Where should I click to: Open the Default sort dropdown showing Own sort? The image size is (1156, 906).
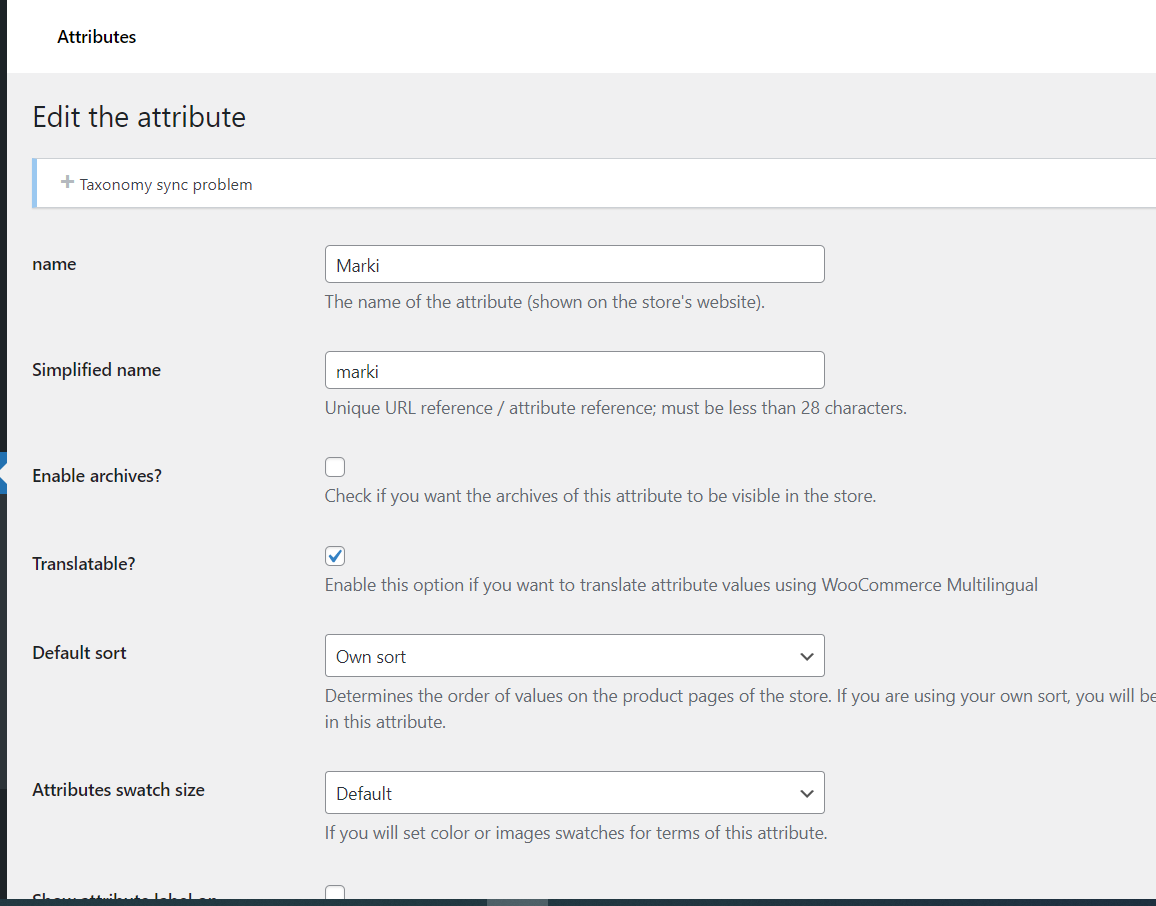574,657
